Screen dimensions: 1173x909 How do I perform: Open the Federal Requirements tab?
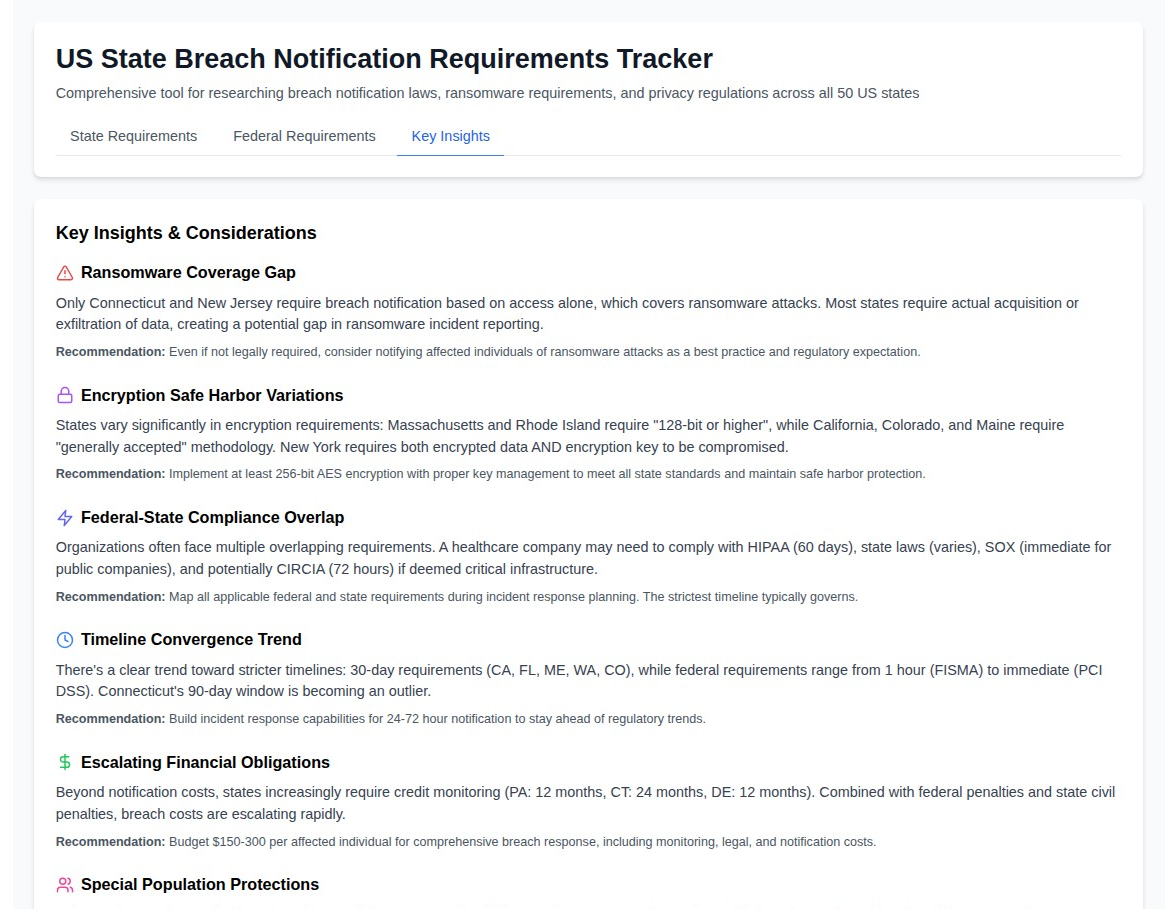point(304,136)
